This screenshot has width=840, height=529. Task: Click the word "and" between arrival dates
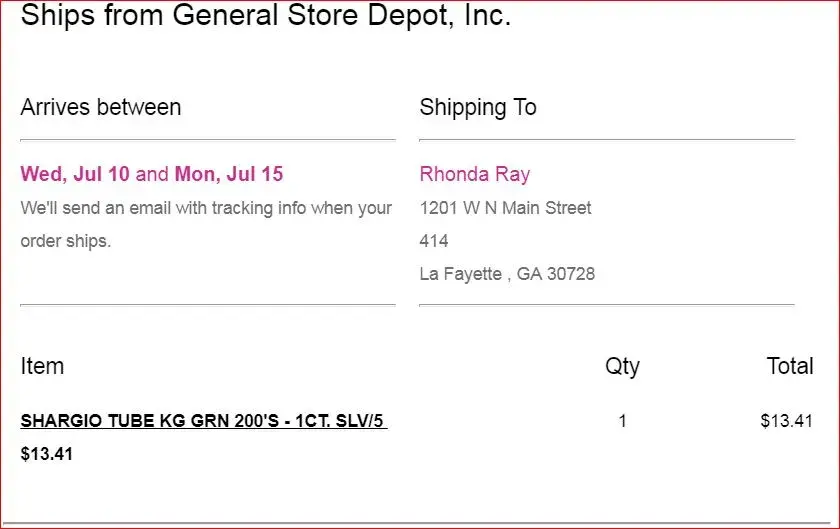[x=152, y=174]
